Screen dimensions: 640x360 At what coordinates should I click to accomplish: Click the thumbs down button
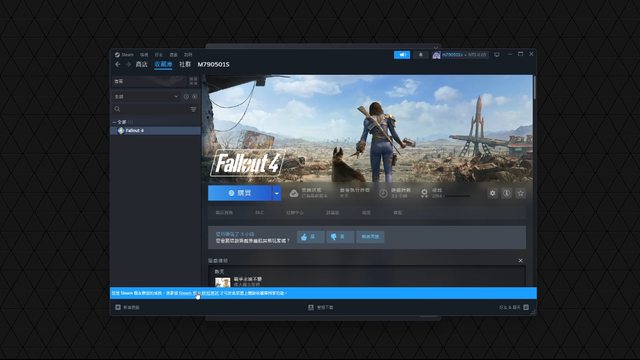[340, 237]
